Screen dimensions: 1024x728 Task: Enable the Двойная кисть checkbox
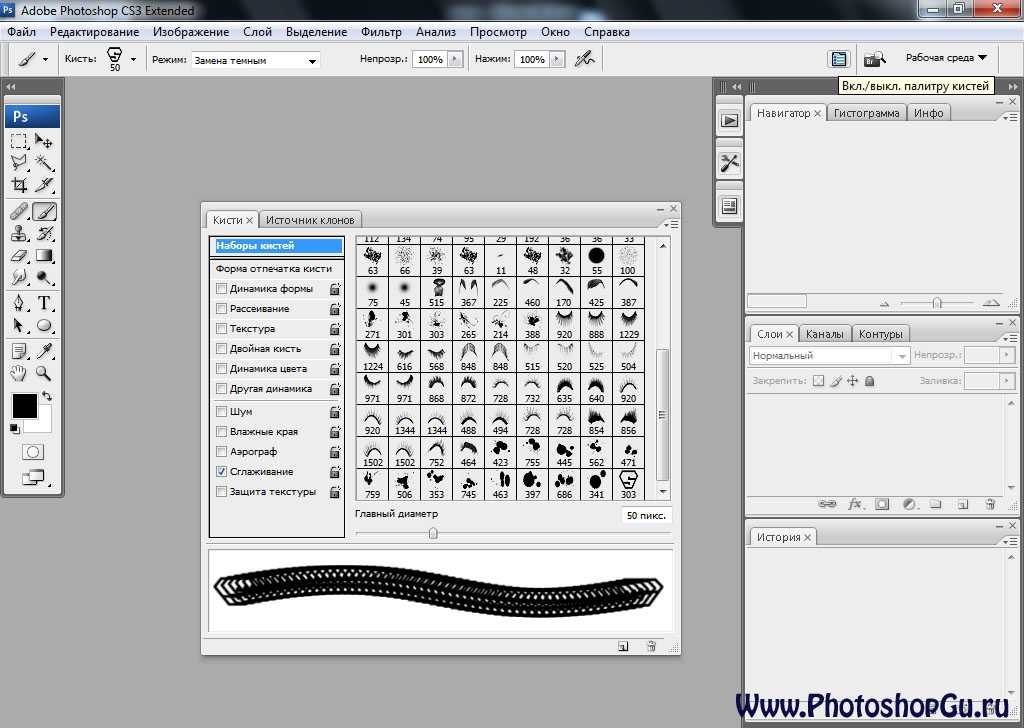[221, 349]
